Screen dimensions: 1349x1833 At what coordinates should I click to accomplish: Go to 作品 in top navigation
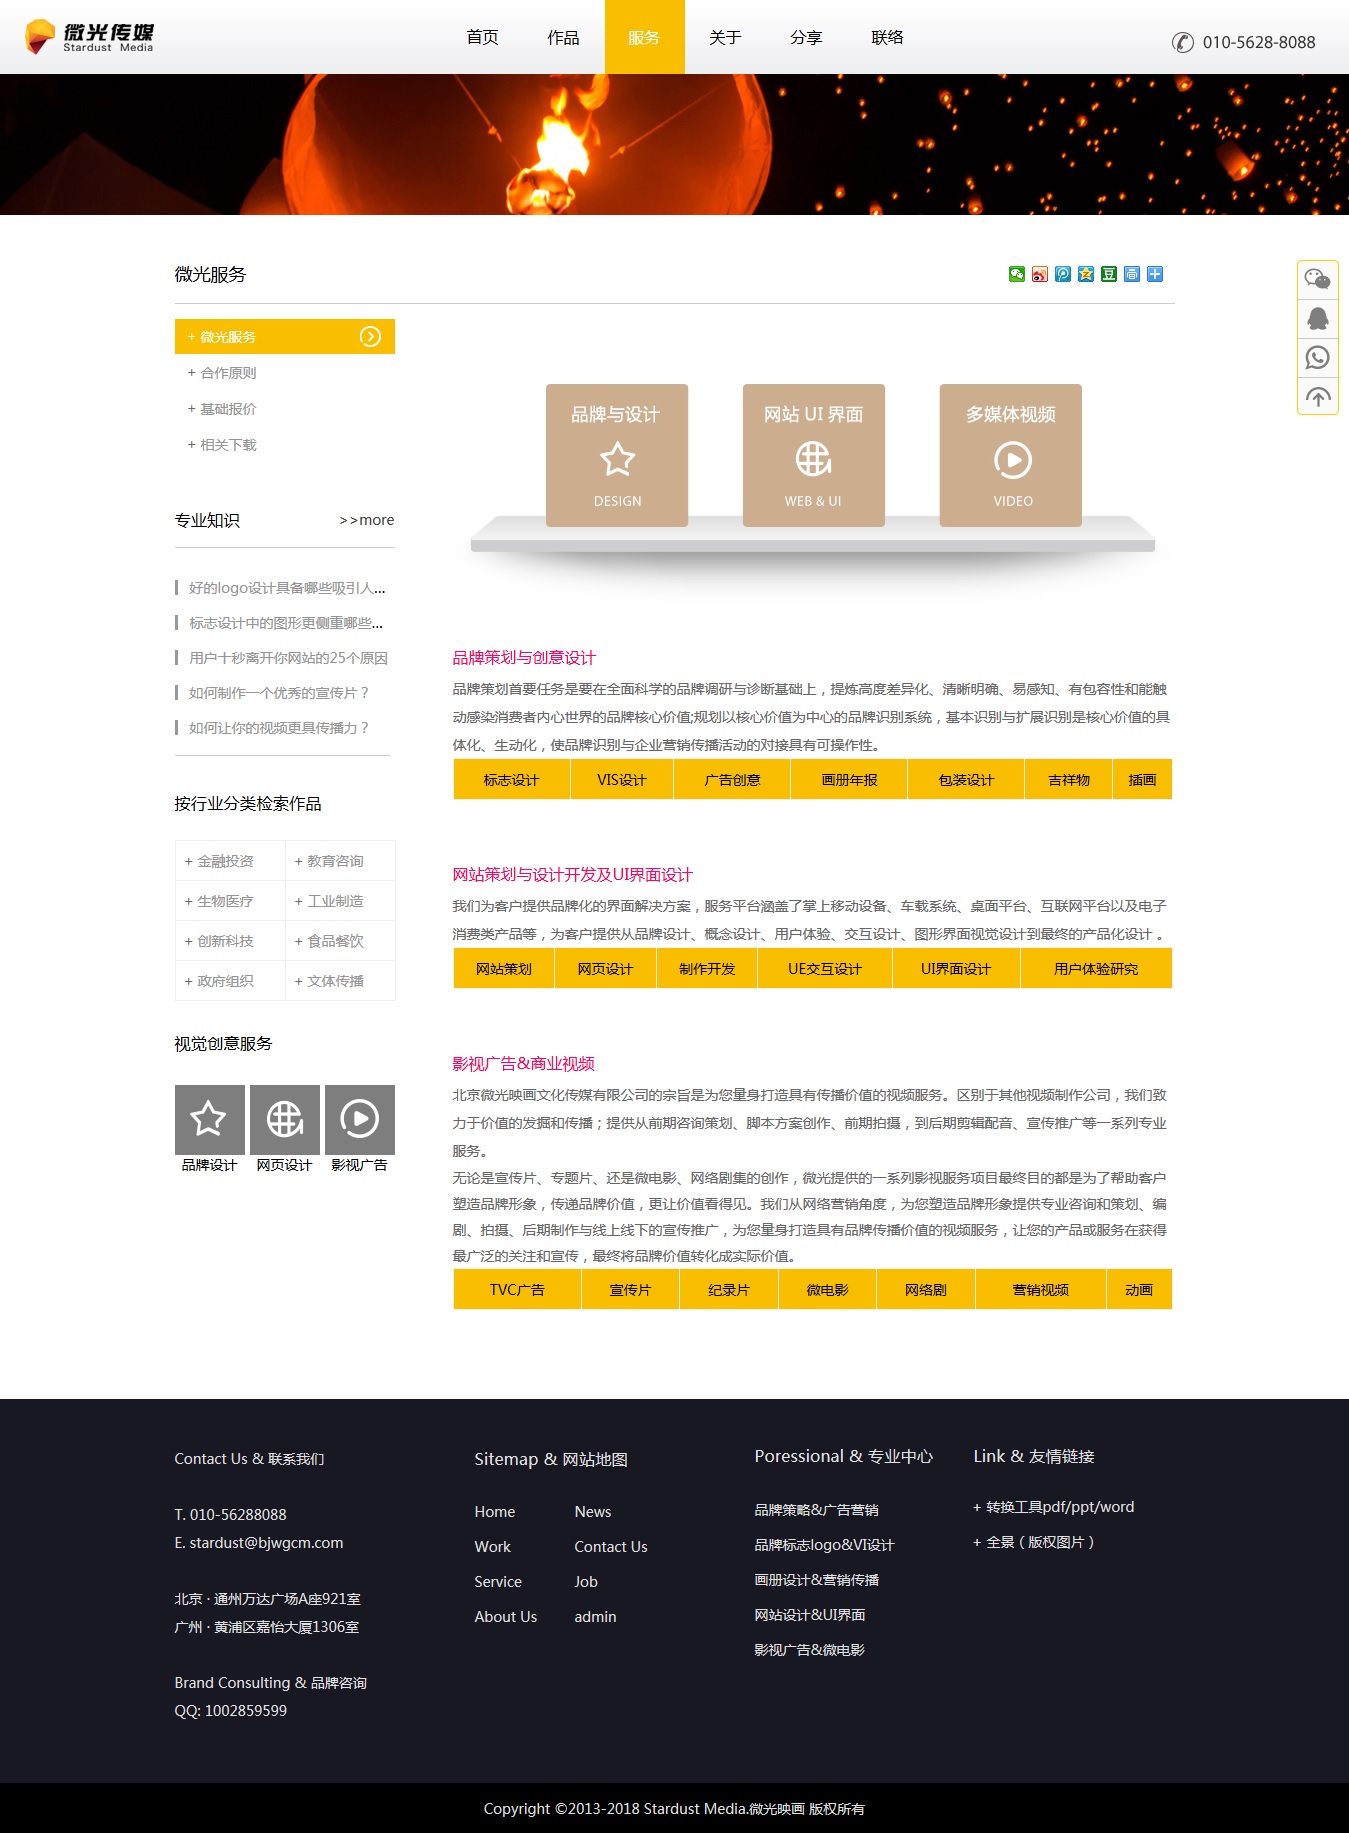click(x=563, y=37)
